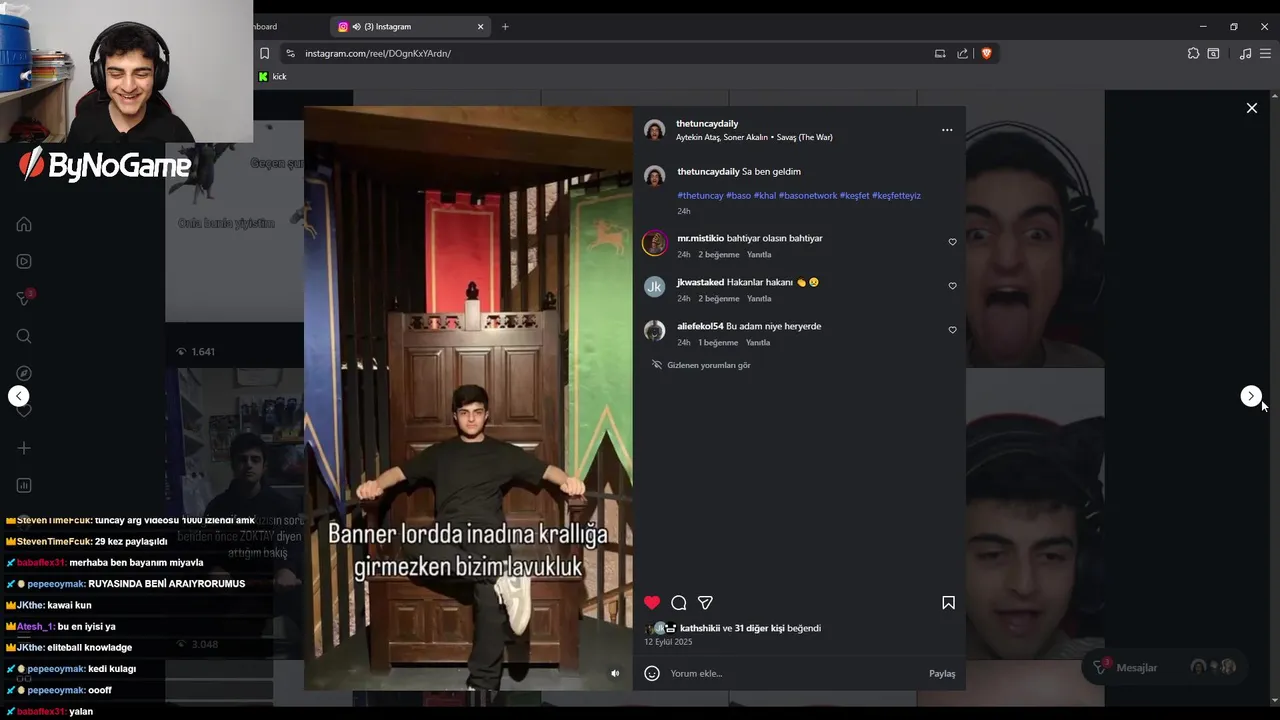The image size is (1280, 720).
Task: Click the browser bookmark icon
Action: (265, 53)
